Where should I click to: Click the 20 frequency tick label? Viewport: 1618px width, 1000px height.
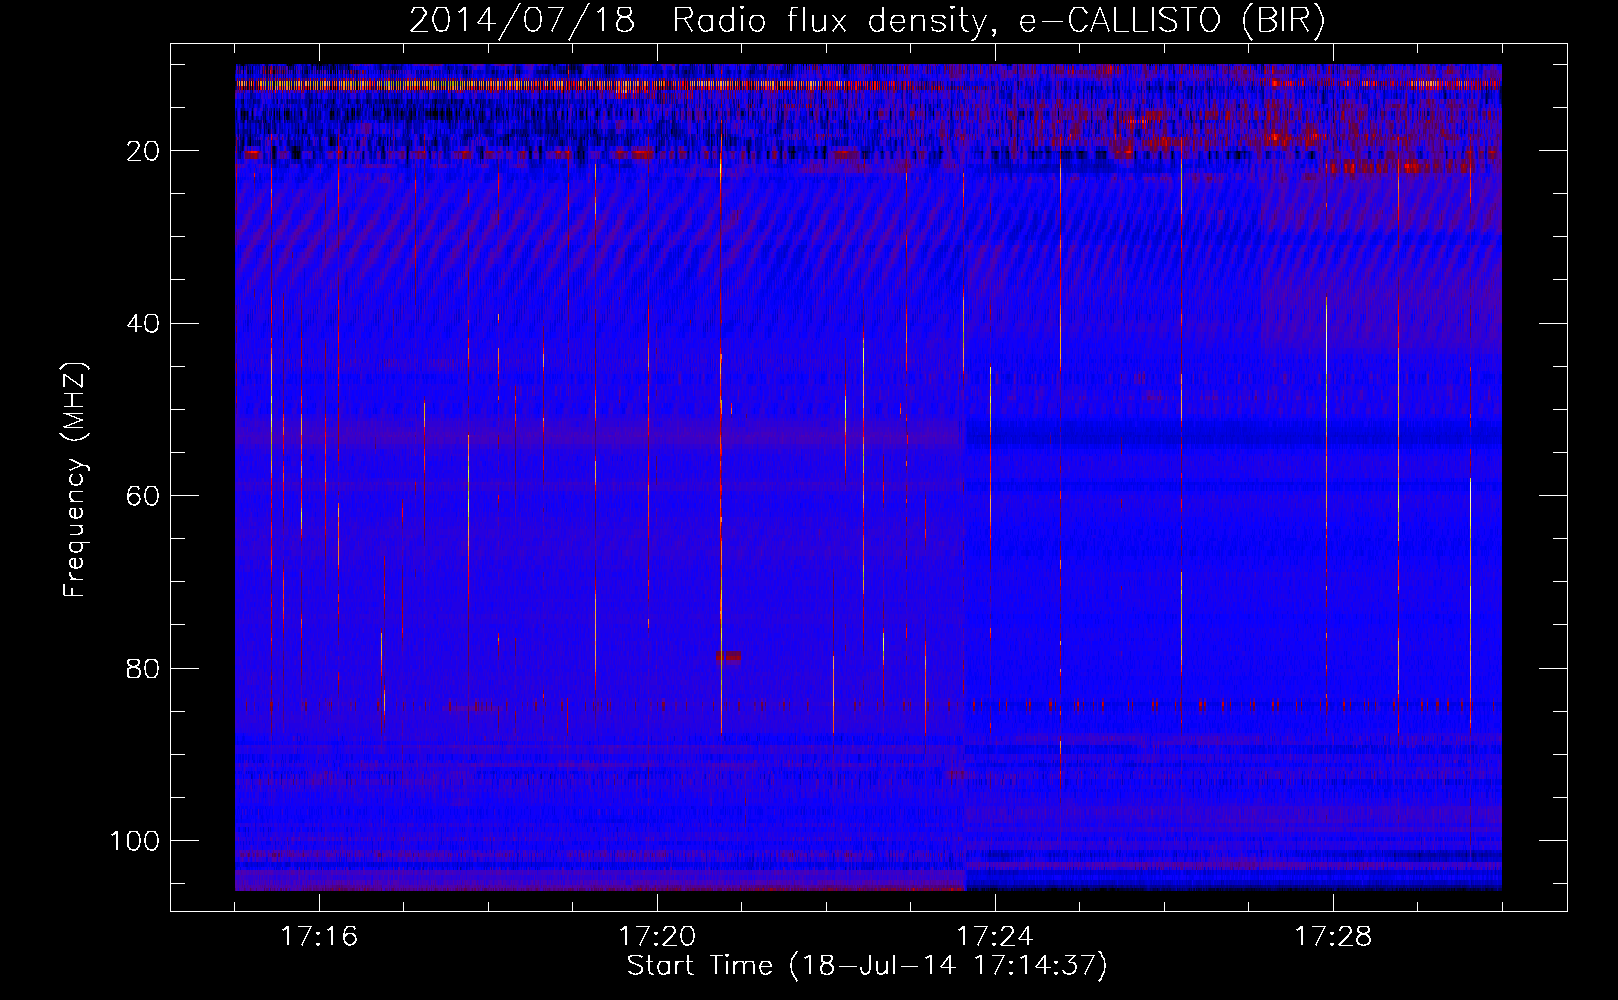[x=144, y=151]
